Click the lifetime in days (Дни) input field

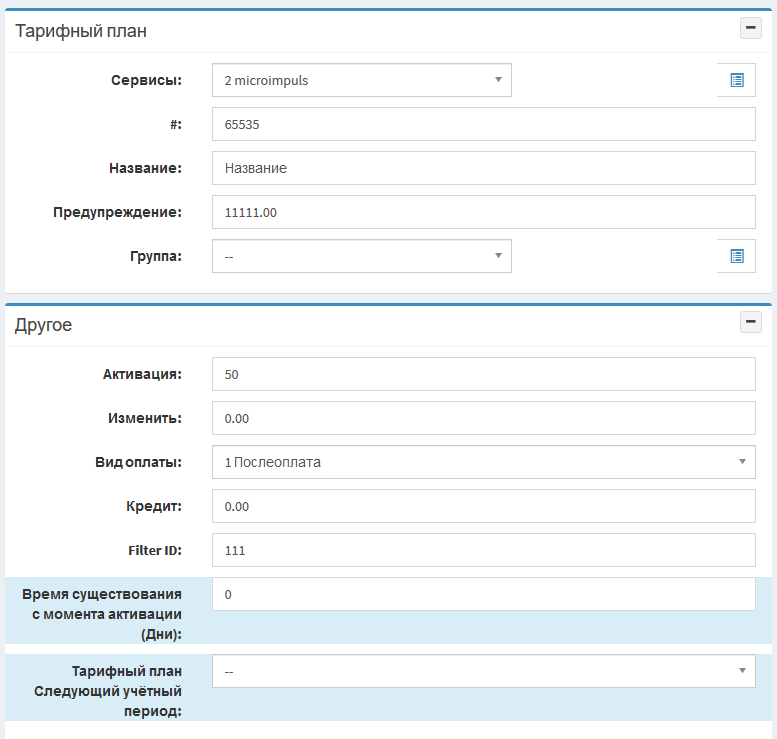pyautogui.click(x=483, y=594)
